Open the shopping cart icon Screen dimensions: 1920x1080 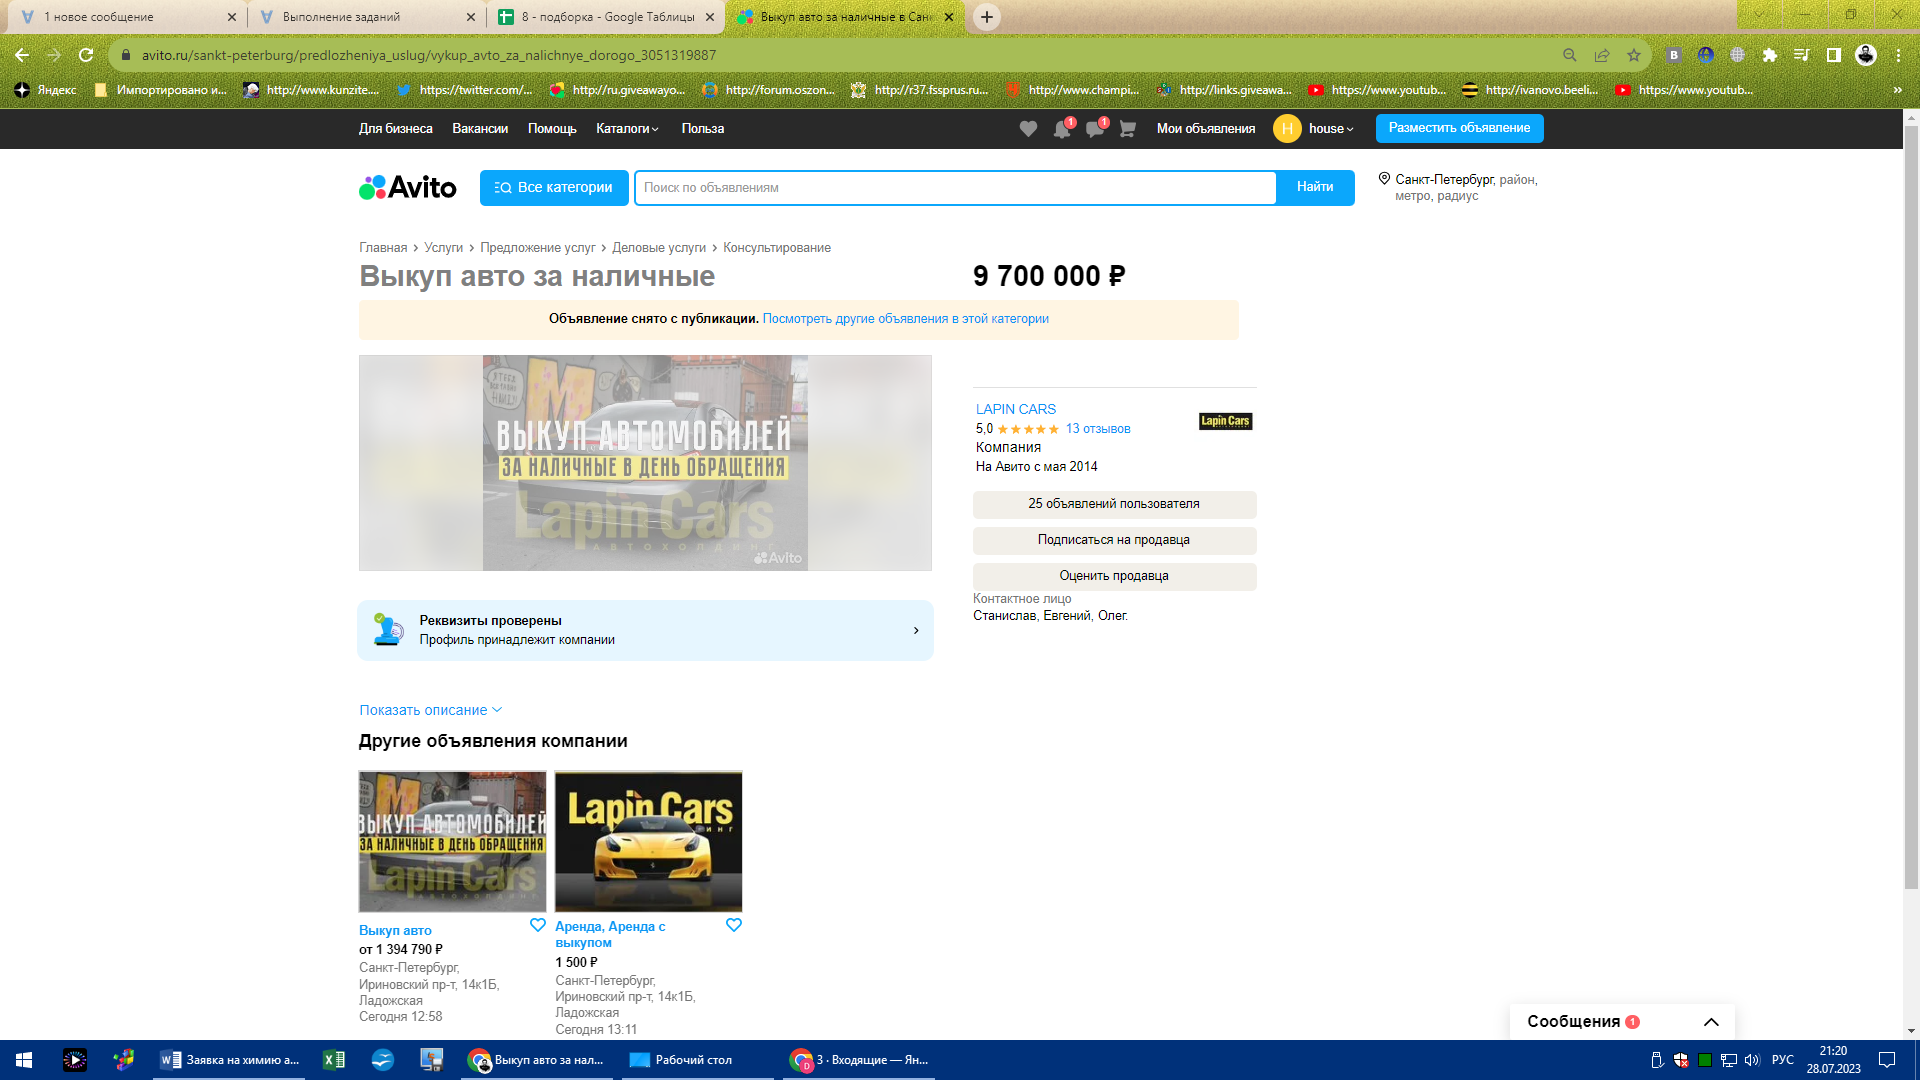click(1127, 129)
